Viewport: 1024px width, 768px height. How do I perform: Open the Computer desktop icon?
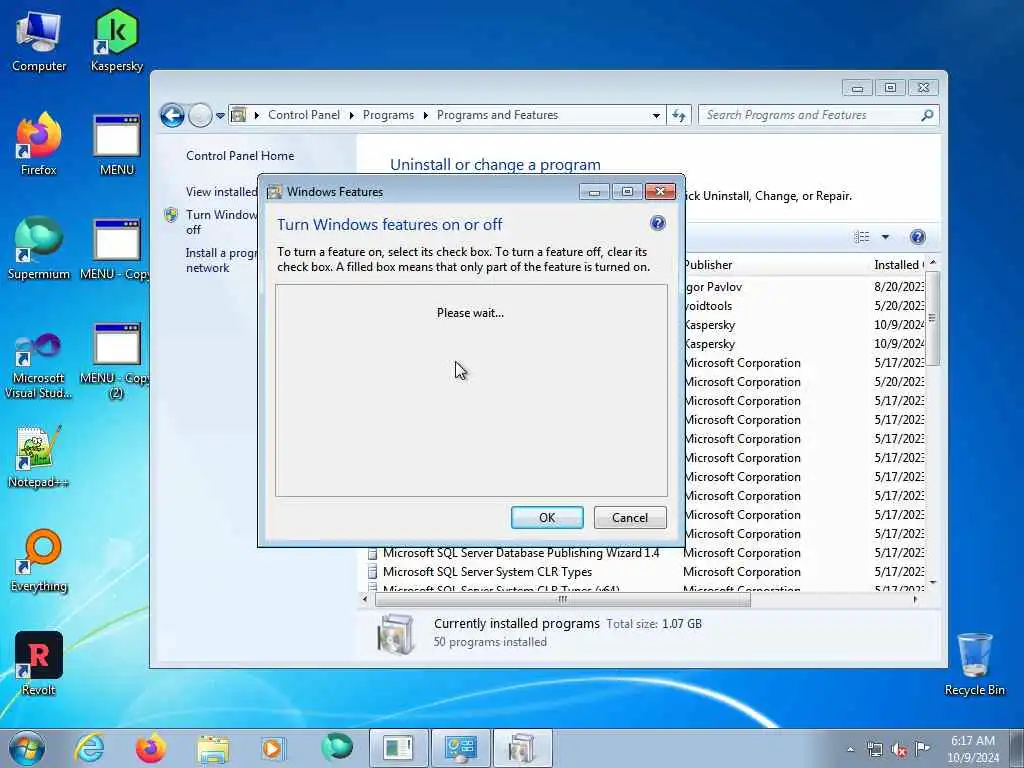tap(39, 40)
